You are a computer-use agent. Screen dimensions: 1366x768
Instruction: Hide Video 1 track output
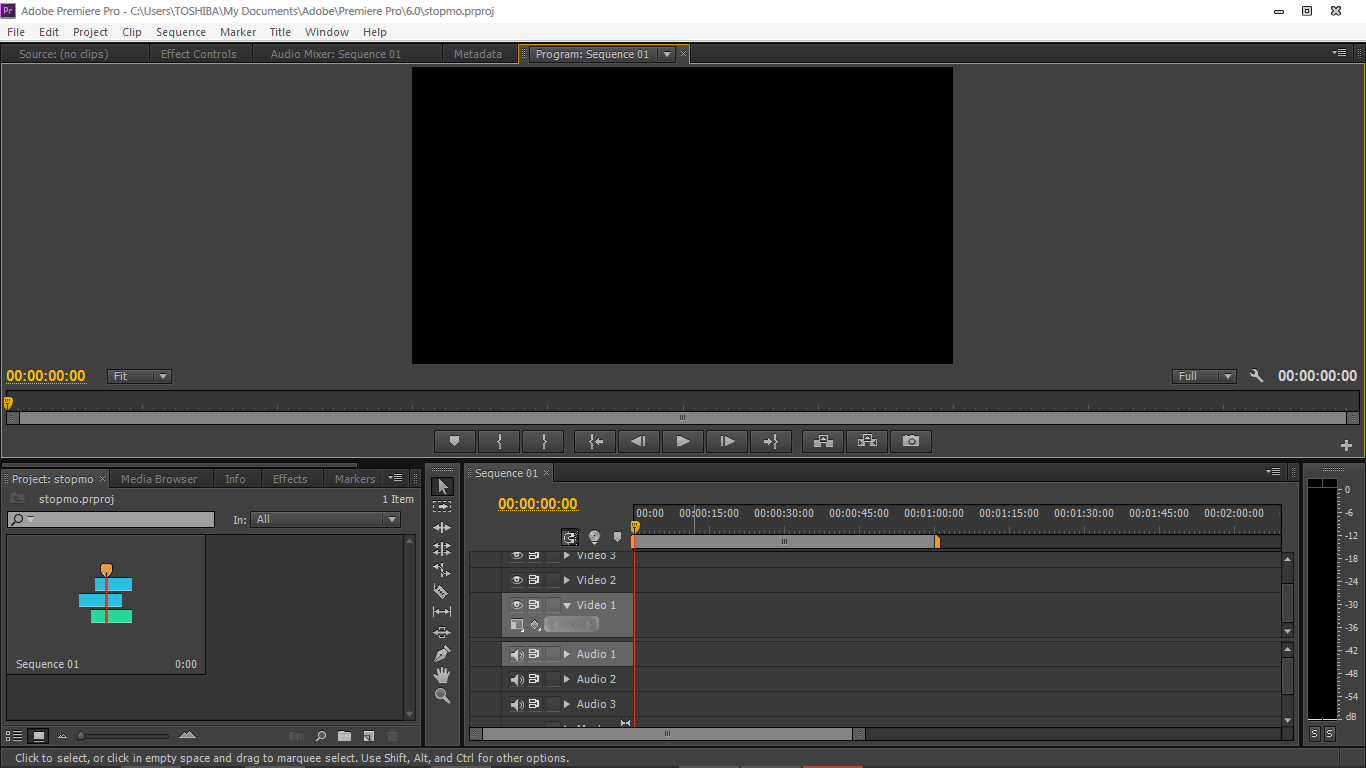(517, 605)
